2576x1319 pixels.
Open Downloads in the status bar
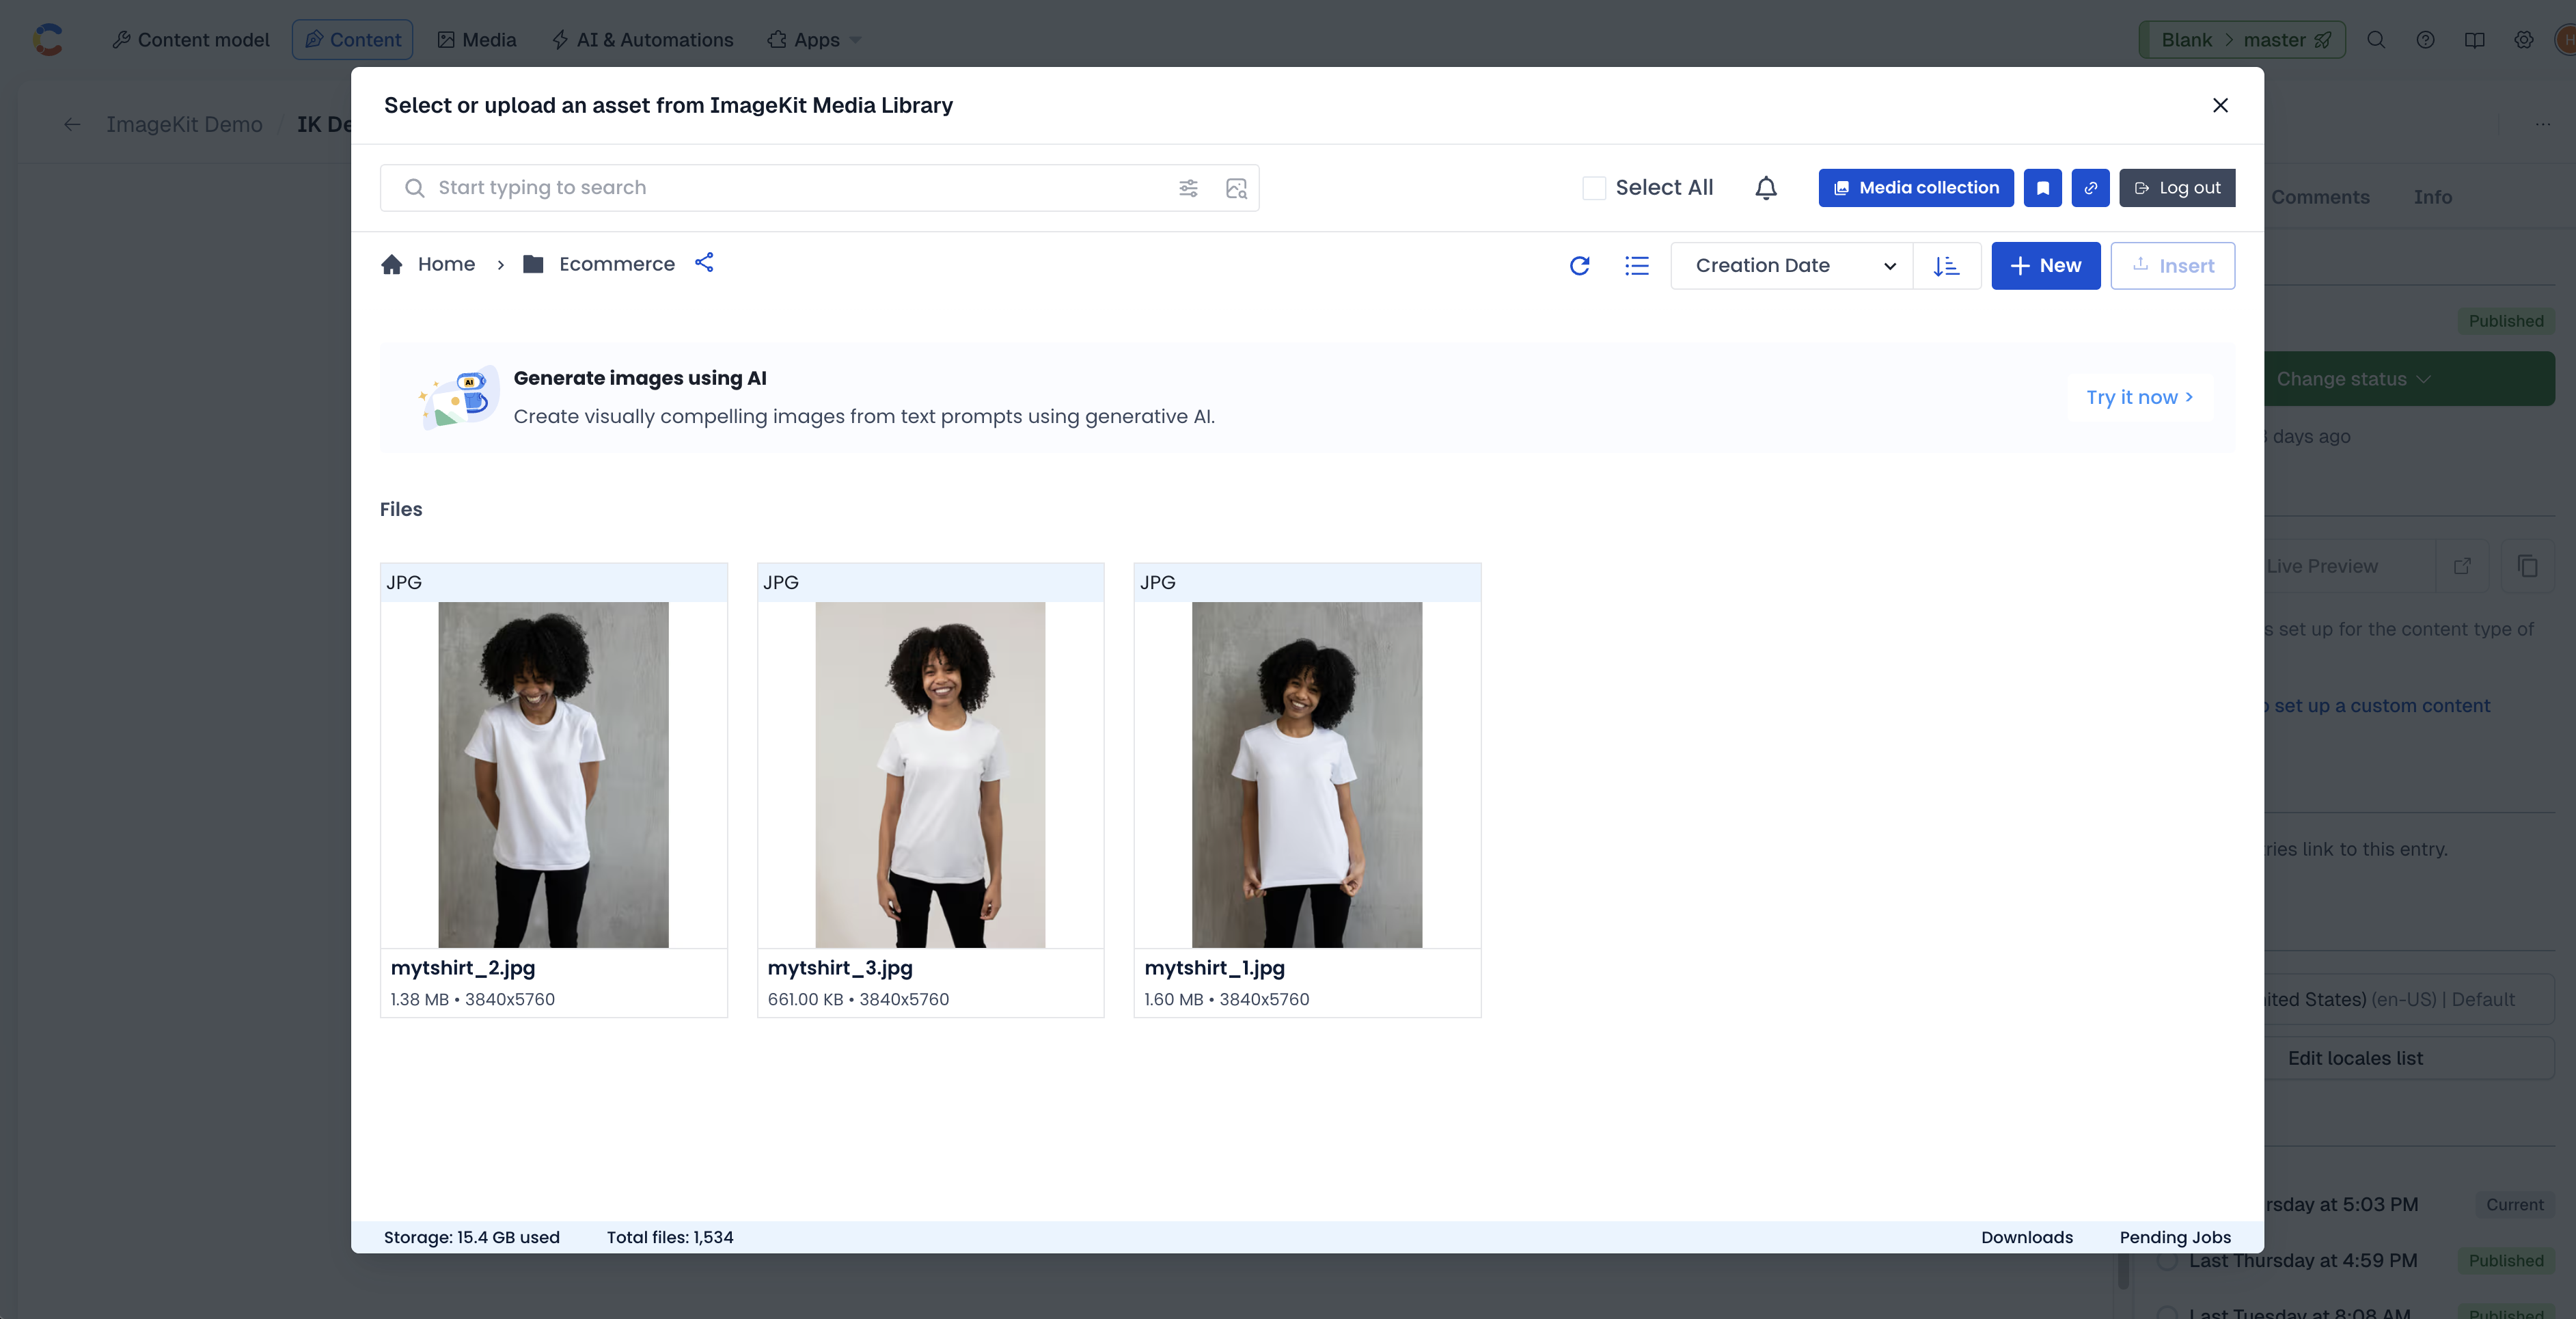click(2026, 1237)
